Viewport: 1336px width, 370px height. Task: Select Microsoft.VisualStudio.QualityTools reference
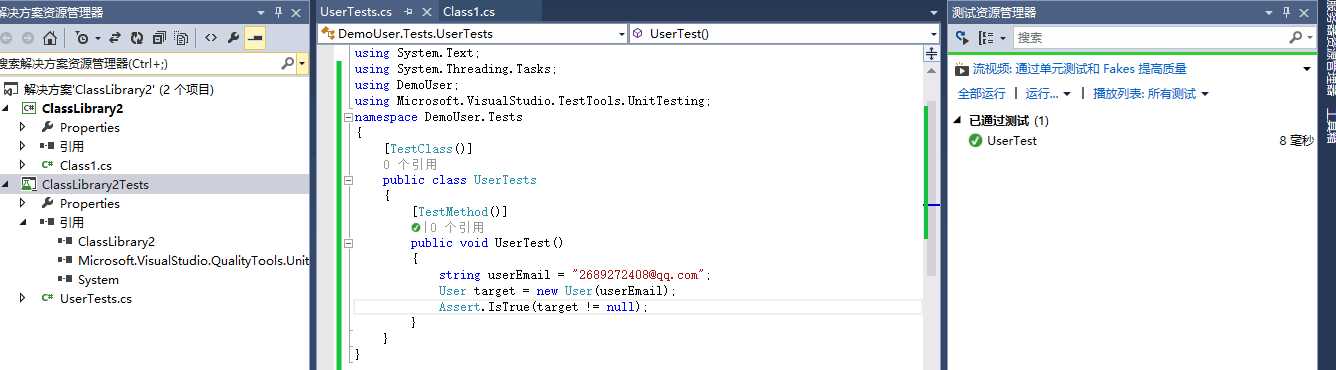(x=194, y=260)
